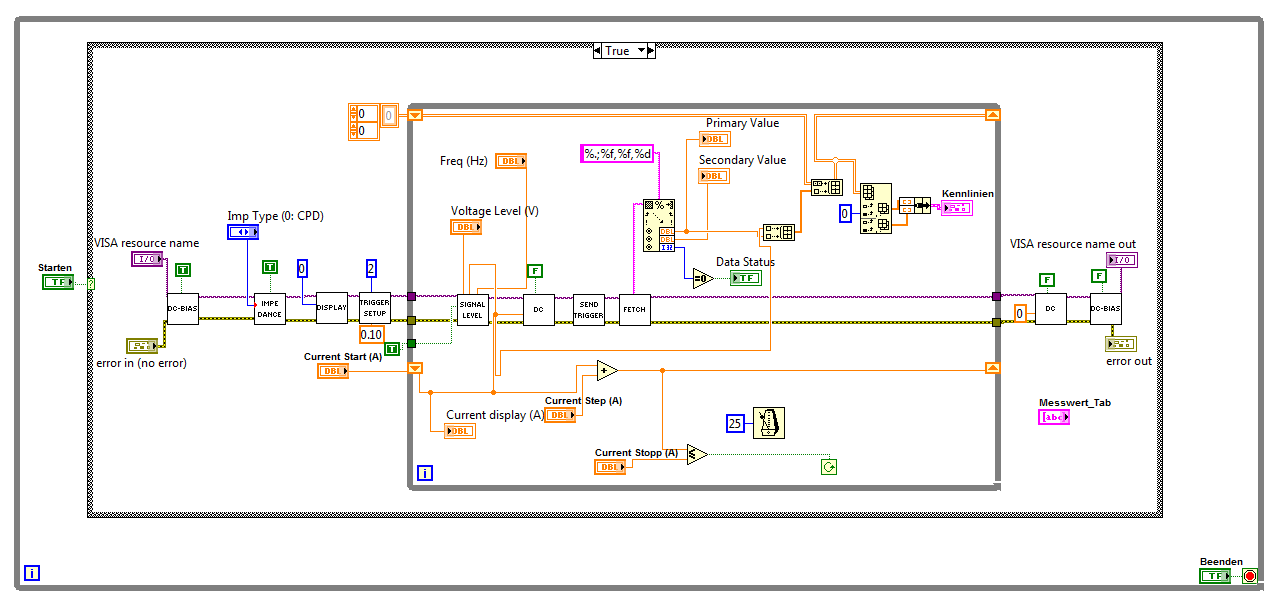Click case structure next-case arrow
This screenshot has height=607, width=1278.
pyautogui.click(x=650, y=50)
